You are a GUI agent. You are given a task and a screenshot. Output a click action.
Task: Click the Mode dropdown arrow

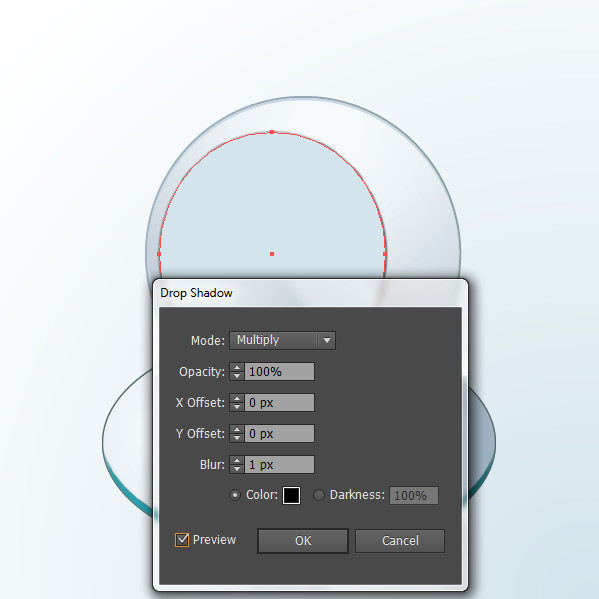click(x=327, y=340)
